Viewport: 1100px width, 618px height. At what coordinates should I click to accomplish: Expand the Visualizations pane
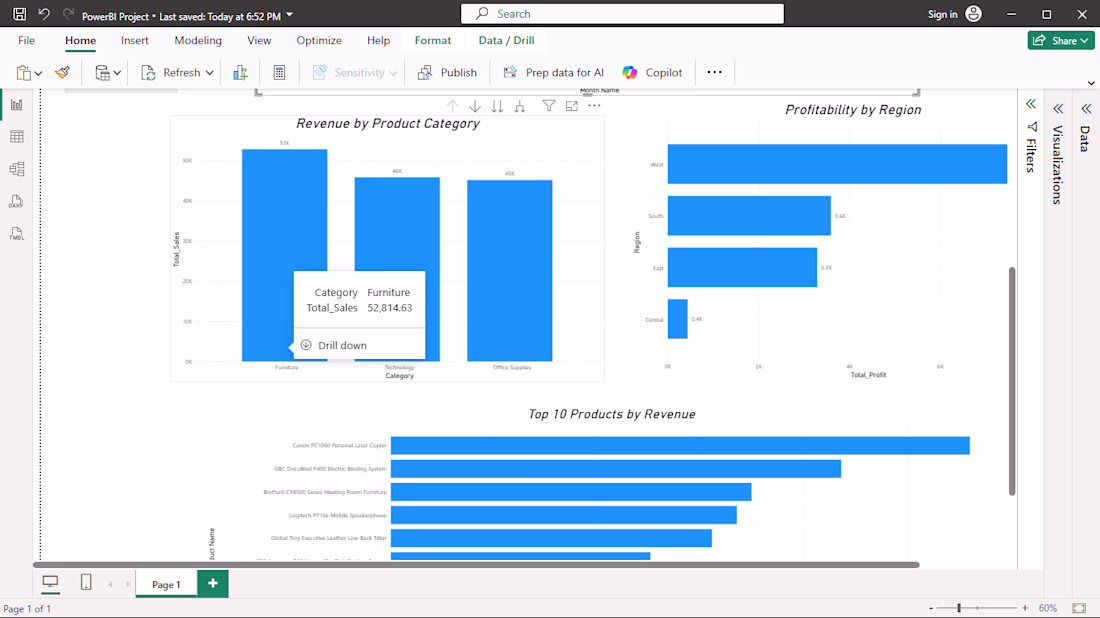click(1058, 109)
